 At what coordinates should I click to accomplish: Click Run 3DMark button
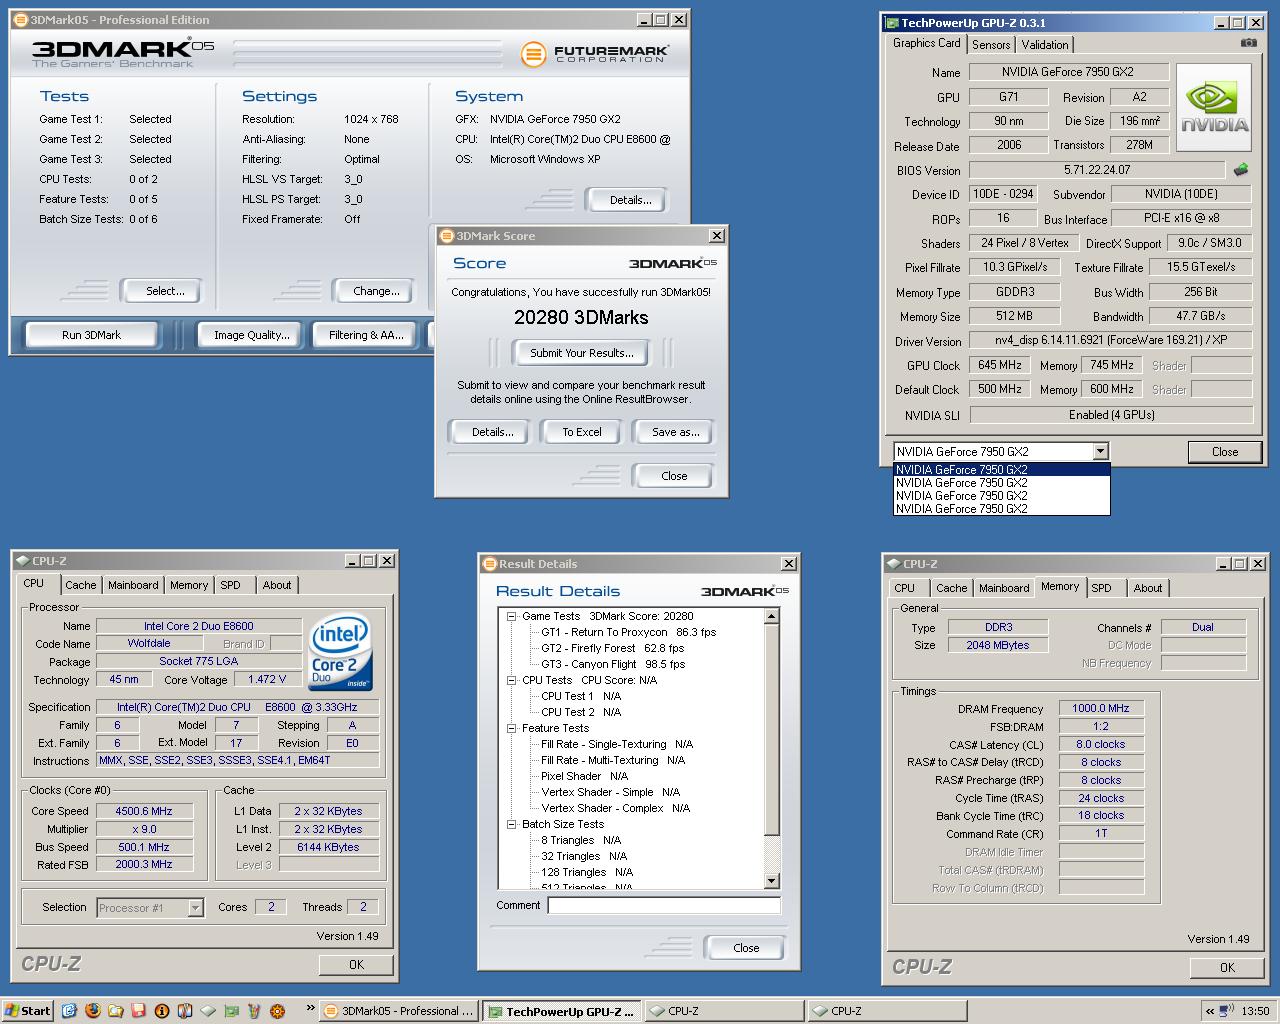coord(91,335)
